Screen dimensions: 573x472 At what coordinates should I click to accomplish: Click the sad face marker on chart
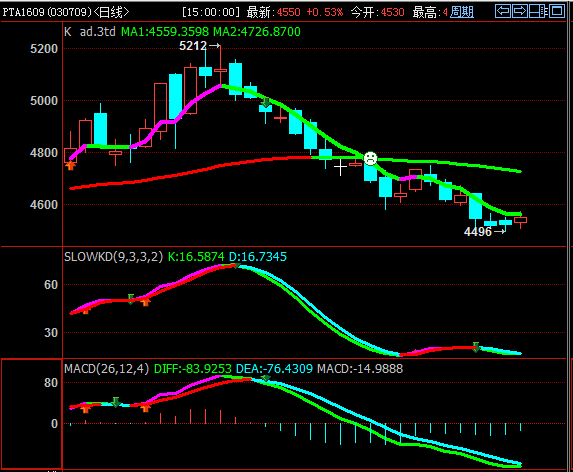(370, 159)
